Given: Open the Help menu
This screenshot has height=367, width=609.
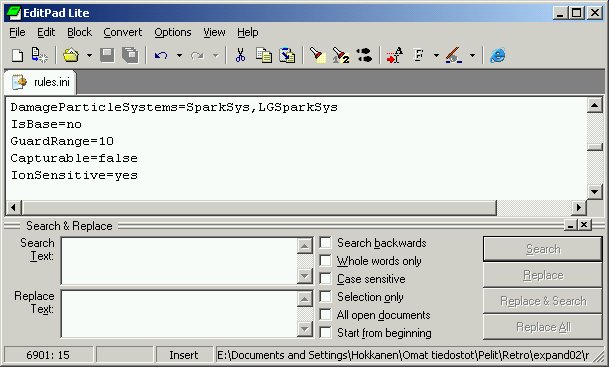Looking at the screenshot, I should coord(248,32).
